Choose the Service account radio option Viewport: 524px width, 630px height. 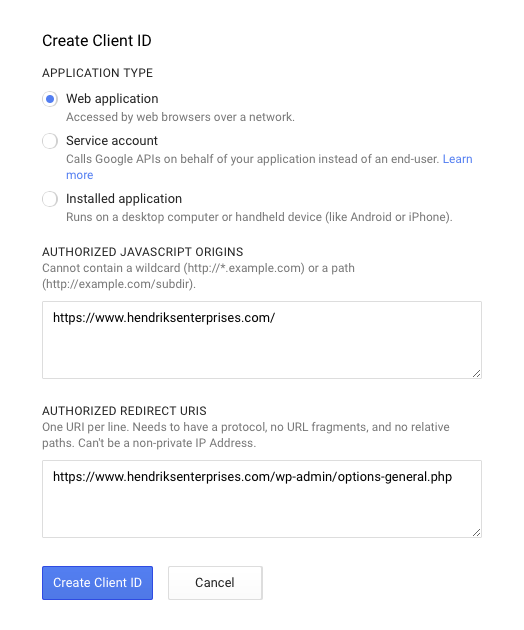point(50,141)
